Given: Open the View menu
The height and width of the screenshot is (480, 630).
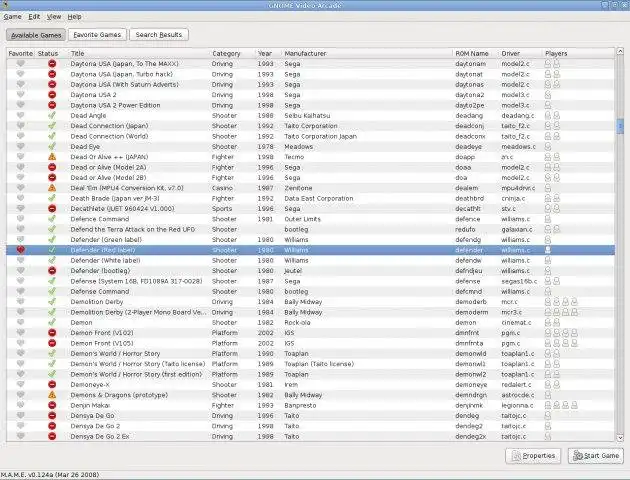Looking at the screenshot, I should (x=54, y=17).
